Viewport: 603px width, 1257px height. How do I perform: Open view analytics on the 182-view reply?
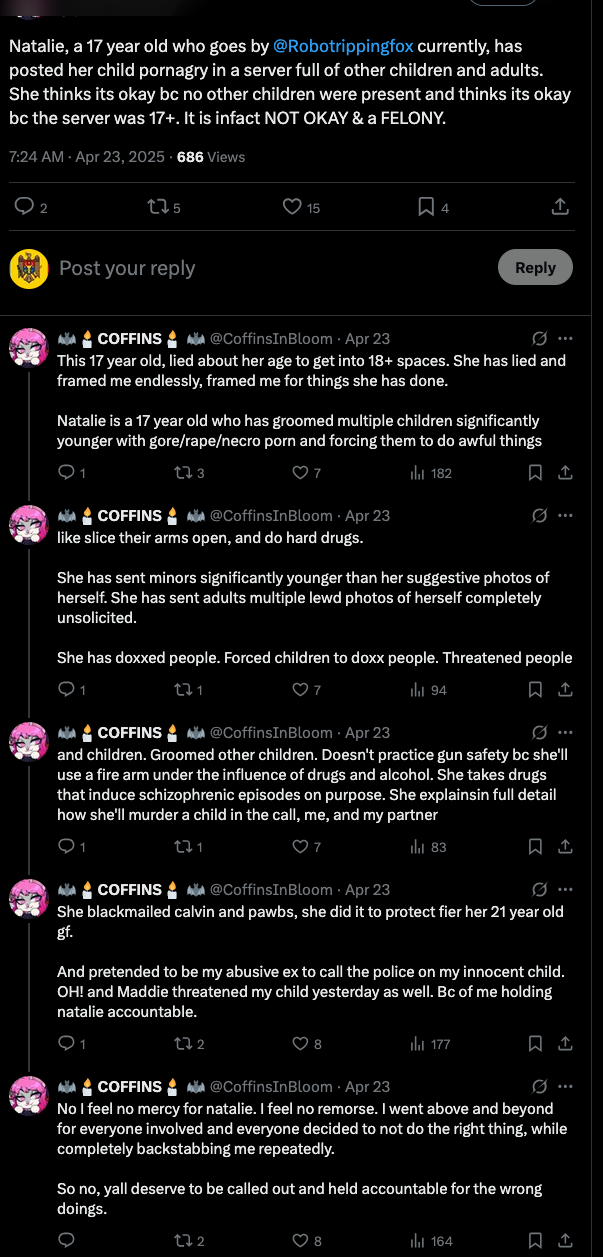(x=431, y=473)
